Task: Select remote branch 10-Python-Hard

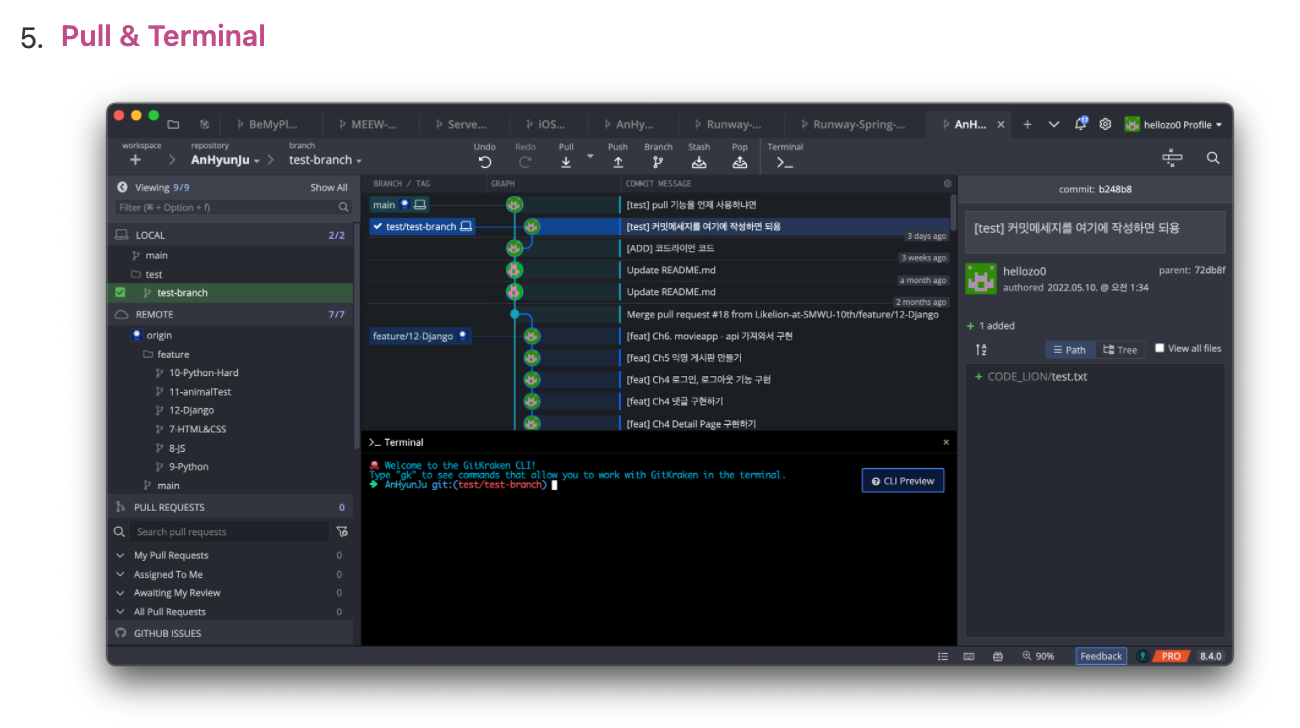Action: coord(204,373)
